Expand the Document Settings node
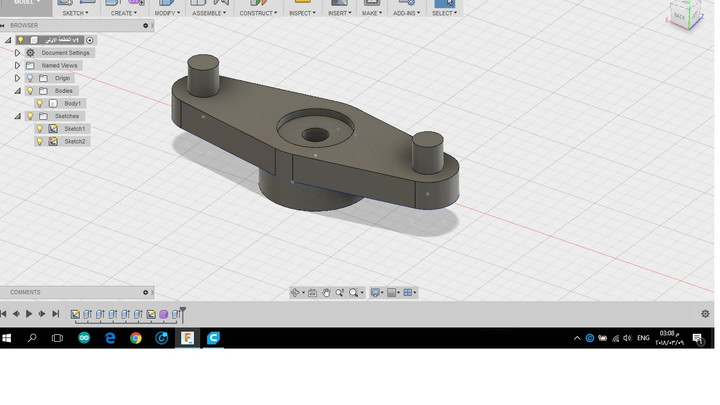Image resolution: width=720 pixels, height=405 pixels. point(17,53)
